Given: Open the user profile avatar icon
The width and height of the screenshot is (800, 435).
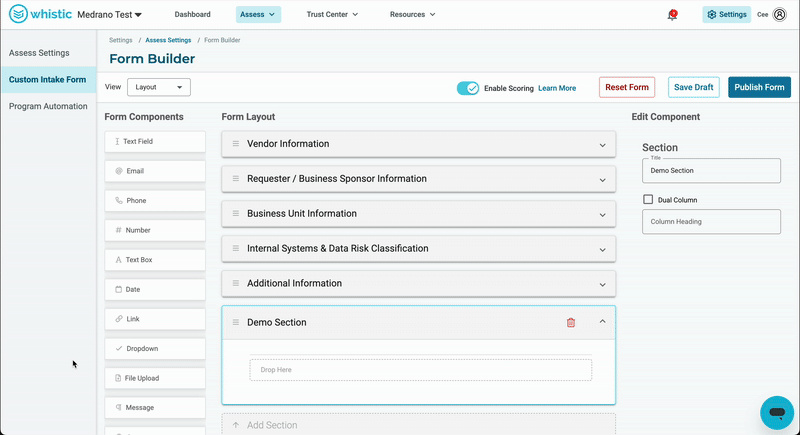Looking at the screenshot, I should point(780,14).
